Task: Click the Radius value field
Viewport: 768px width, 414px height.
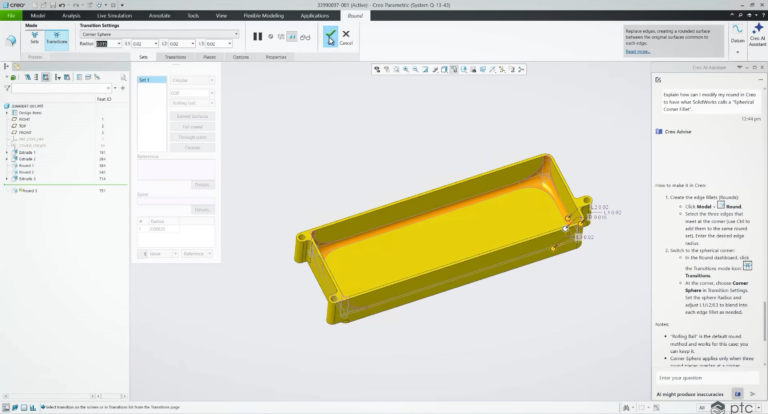Action: (106, 44)
